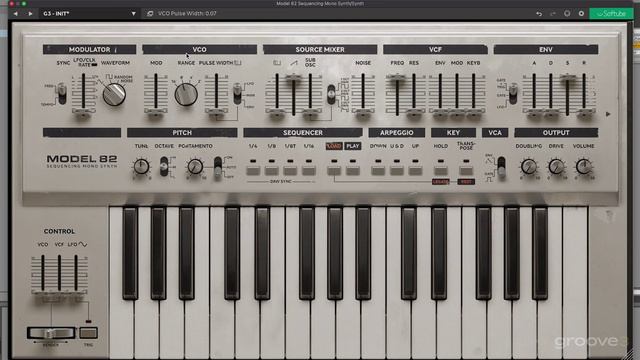Image resolution: width=640 pixels, height=360 pixels.
Task: Adjust the envelope Attack (A) slider
Action: coord(534,112)
